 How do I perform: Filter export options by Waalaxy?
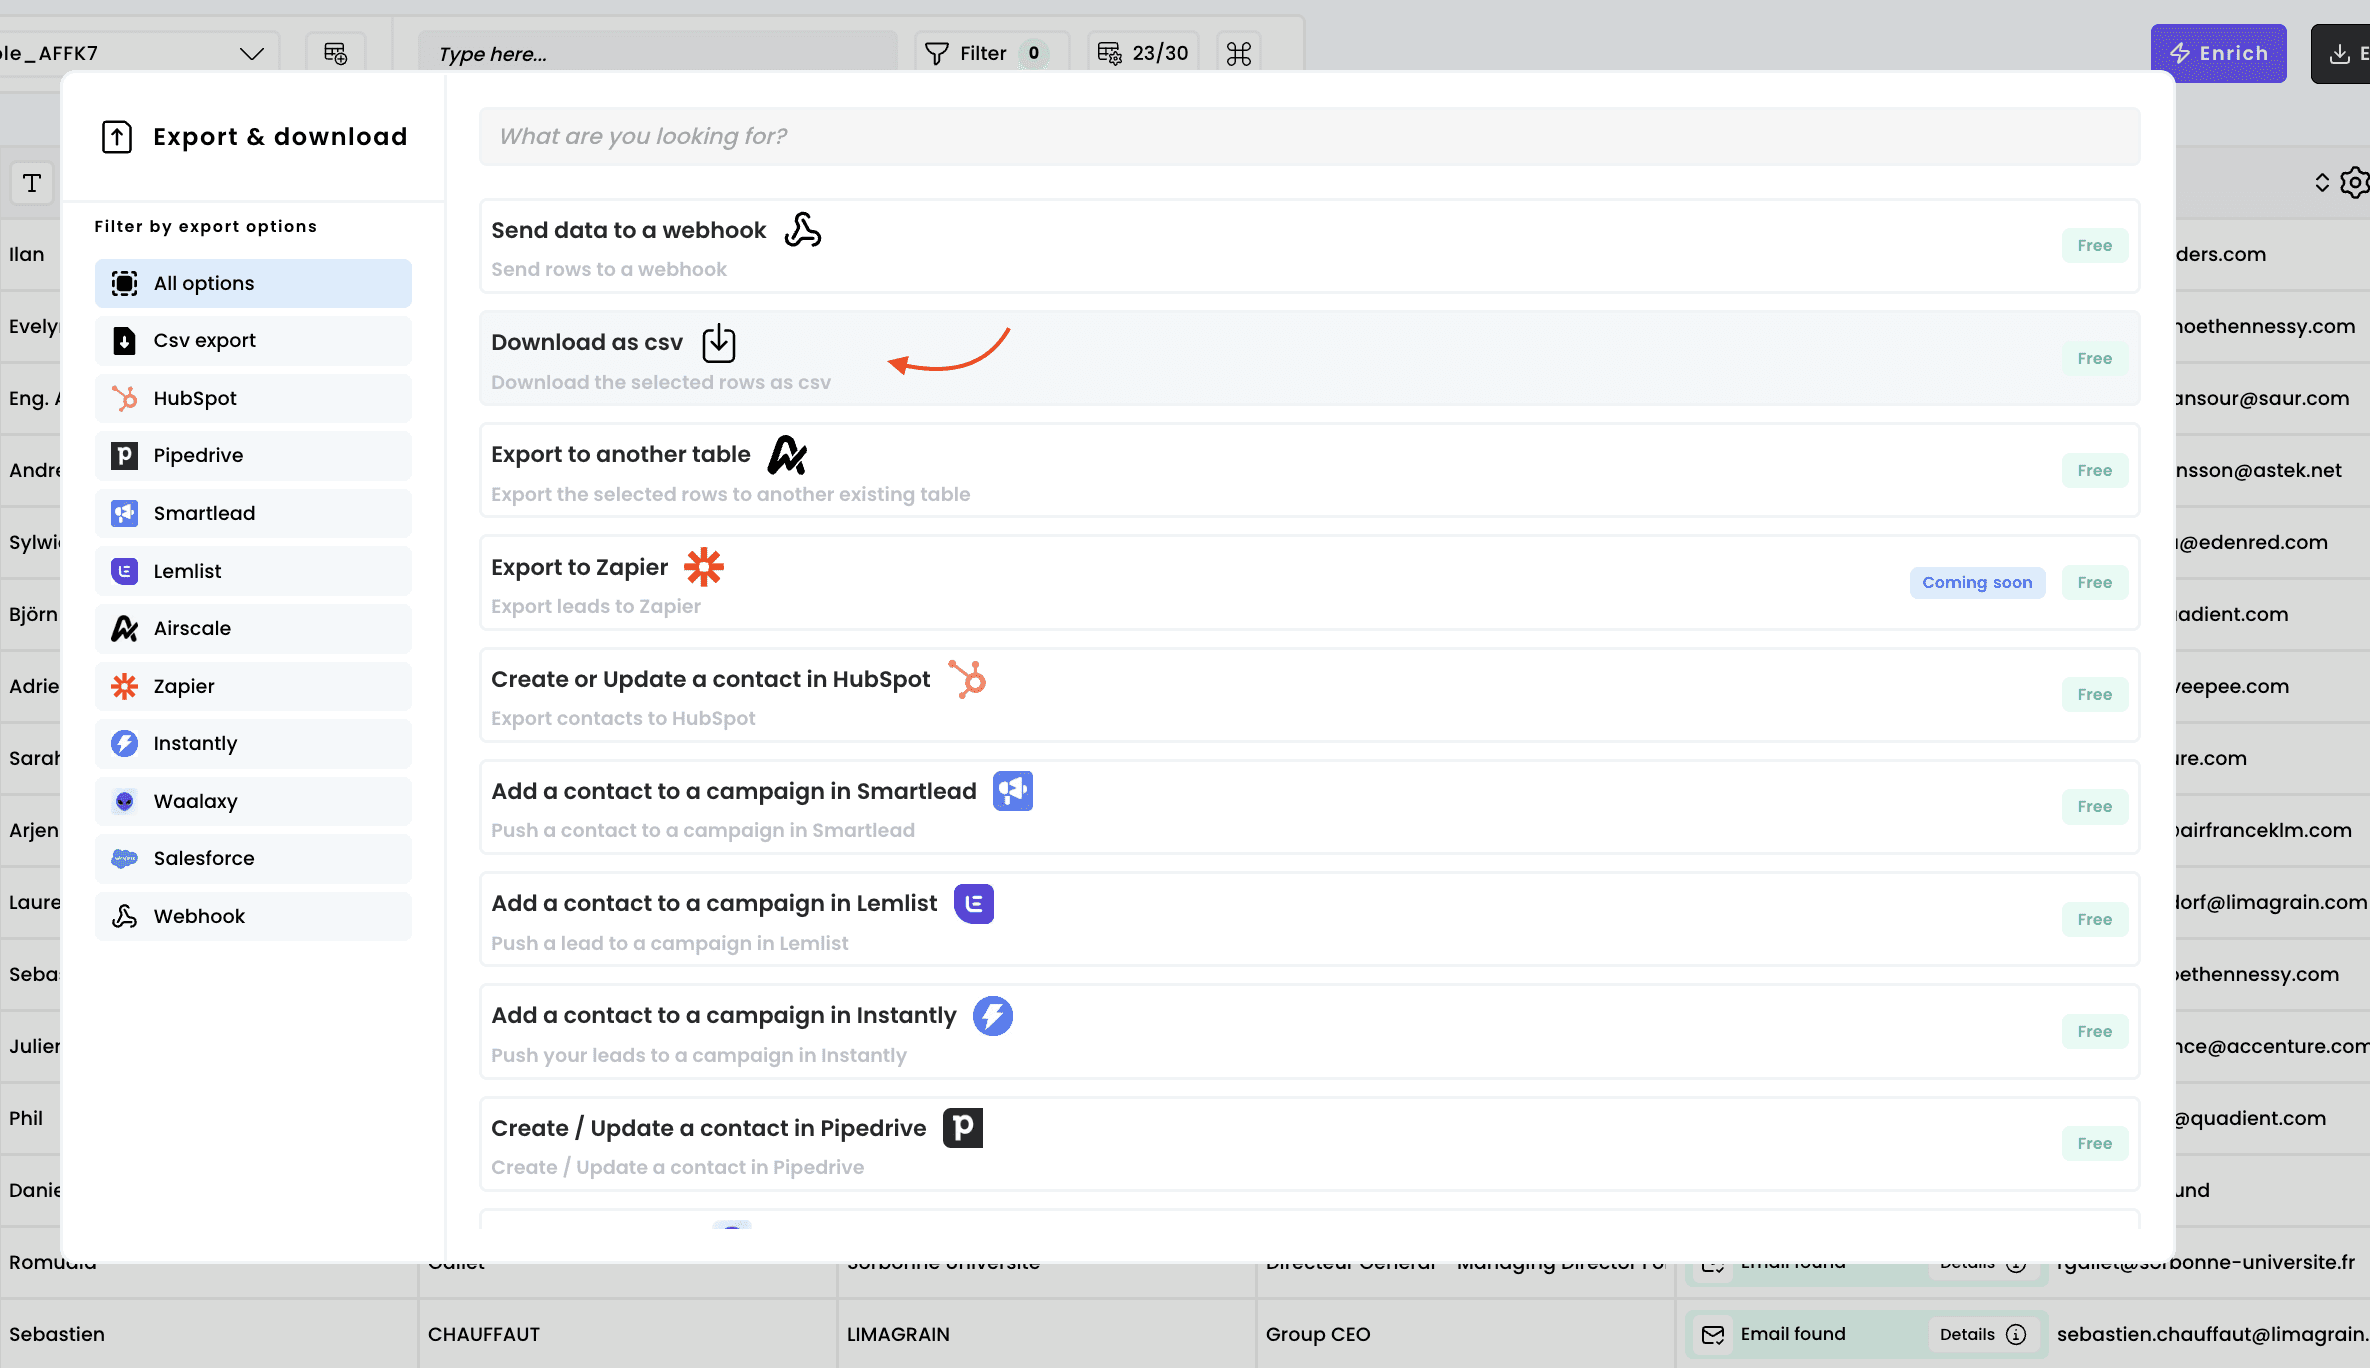tap(253, 802)
